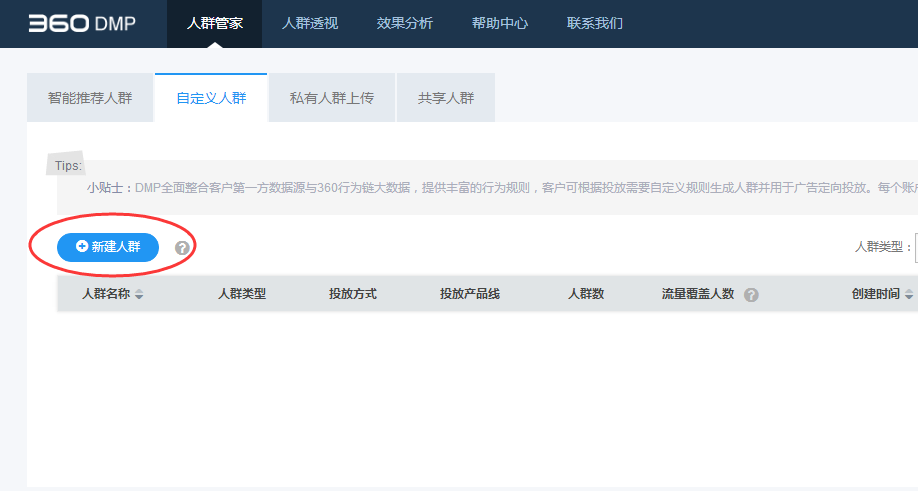Open 人群管家 in the top navigation
918x491 pixels.
tap(214, 24)
